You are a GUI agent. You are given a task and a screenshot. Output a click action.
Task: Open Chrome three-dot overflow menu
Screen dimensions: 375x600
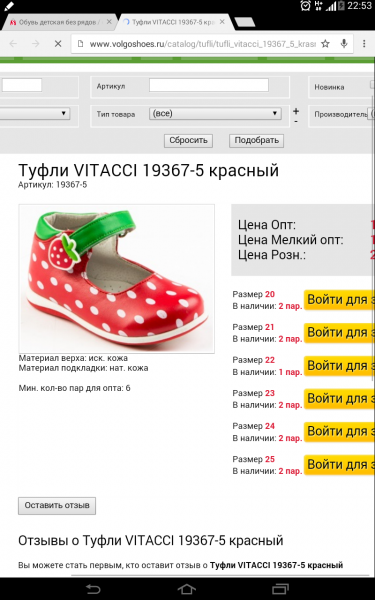tap(364, 44)
